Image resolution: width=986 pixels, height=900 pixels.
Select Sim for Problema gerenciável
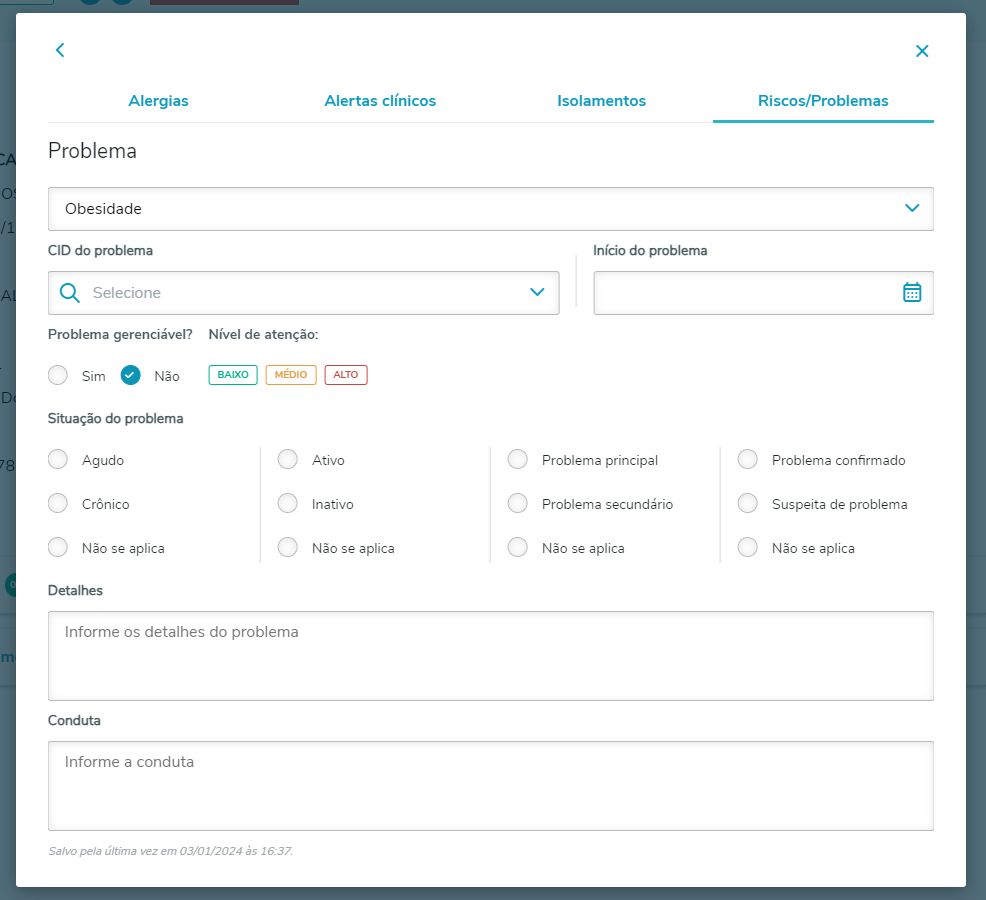59,375
